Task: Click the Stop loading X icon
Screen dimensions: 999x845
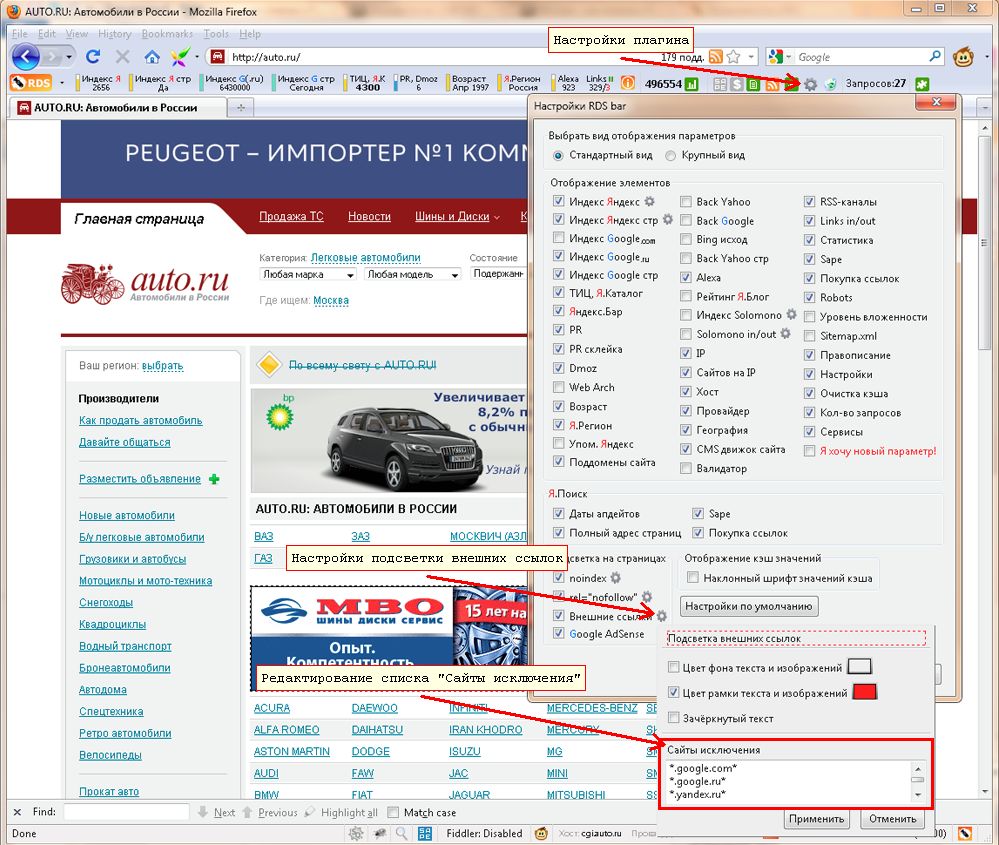Action: tap(122, 57)
